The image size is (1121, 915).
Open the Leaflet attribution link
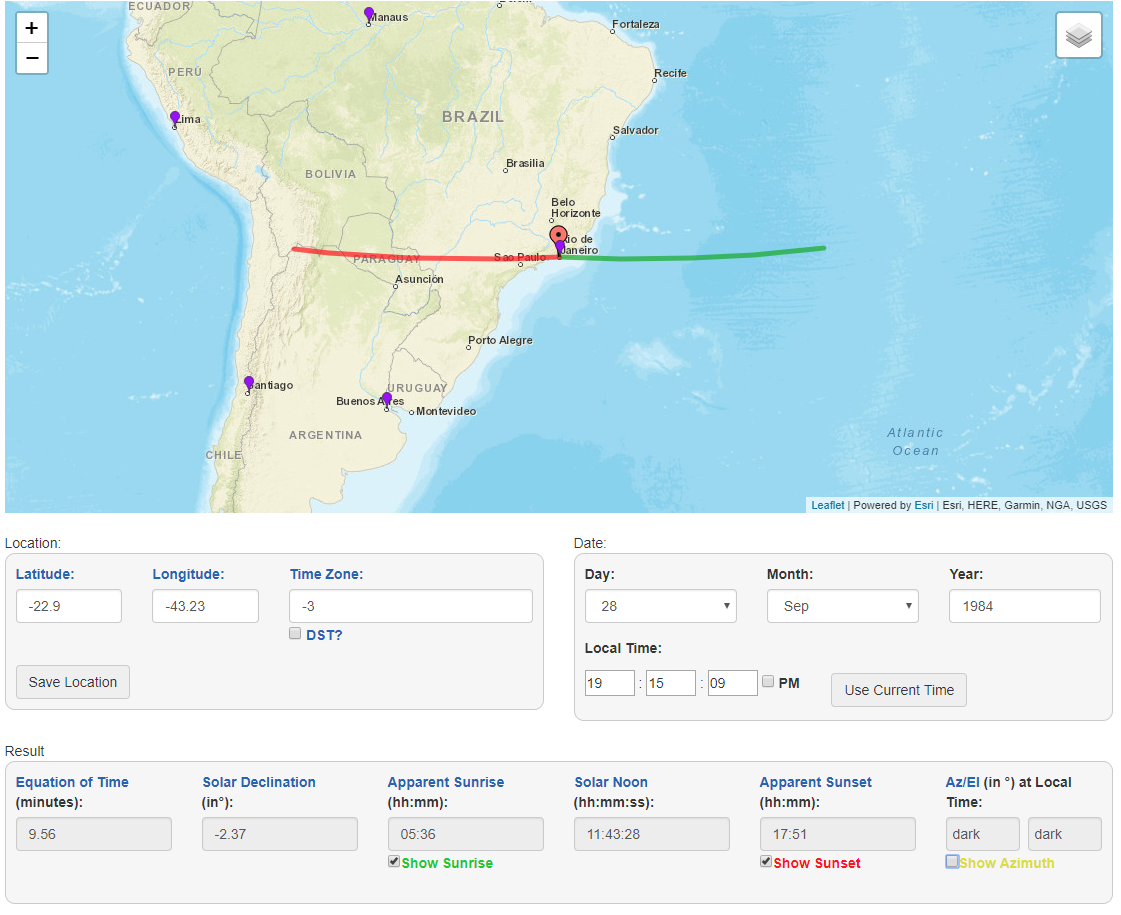tap(827, 505)
